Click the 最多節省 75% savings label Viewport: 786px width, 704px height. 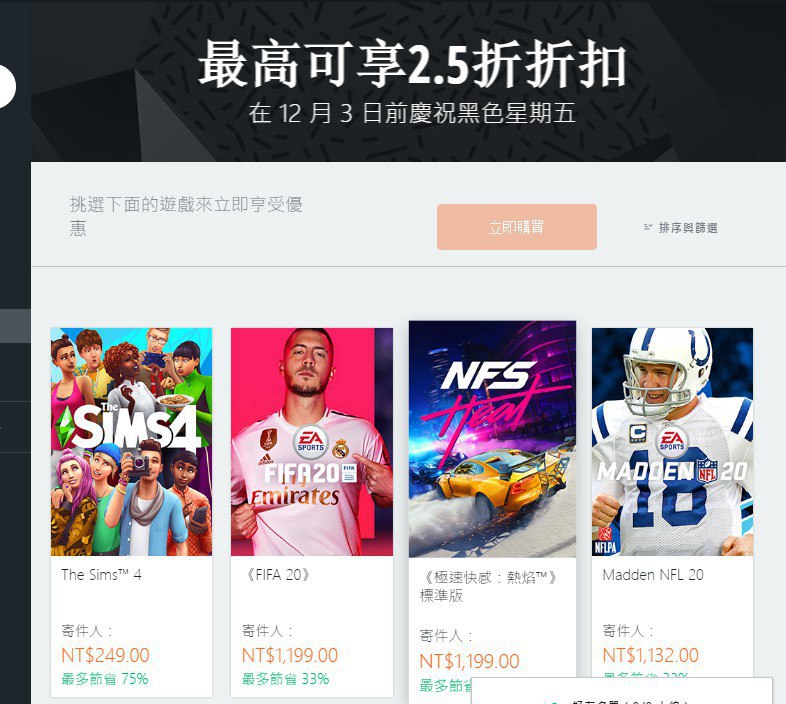pyautogui.click(x=105, y=679)
